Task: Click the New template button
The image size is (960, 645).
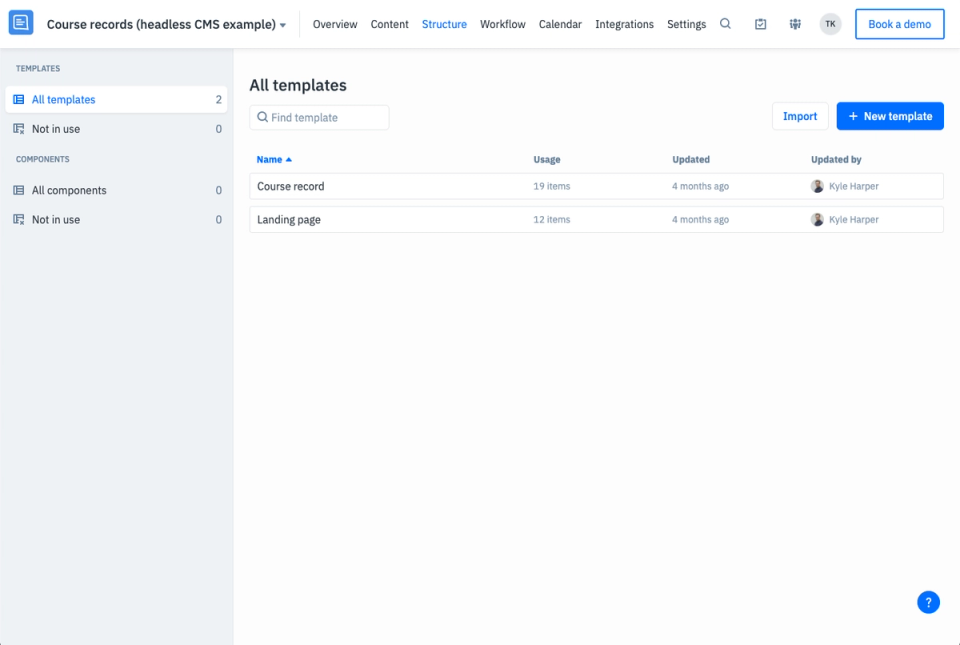Action: click(x=890, y=116)
